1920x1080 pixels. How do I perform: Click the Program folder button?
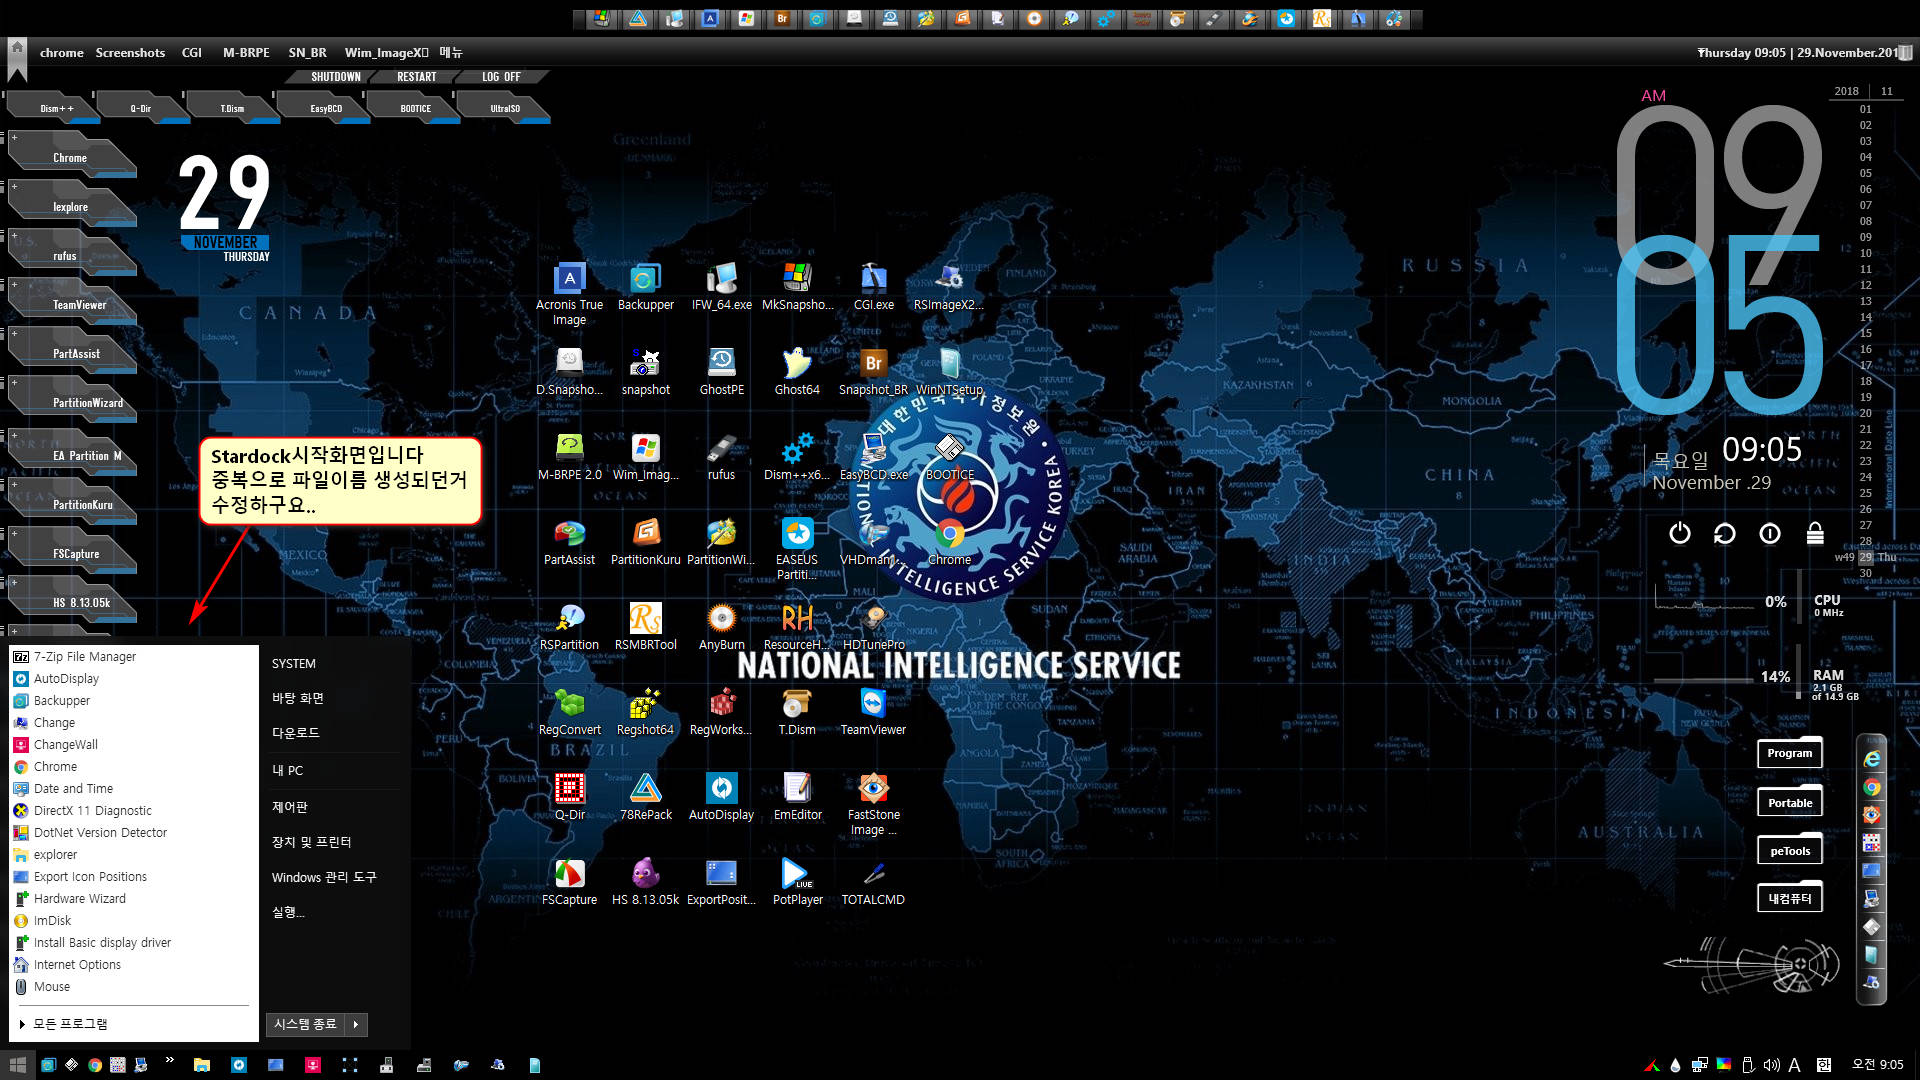point(1789,753)
